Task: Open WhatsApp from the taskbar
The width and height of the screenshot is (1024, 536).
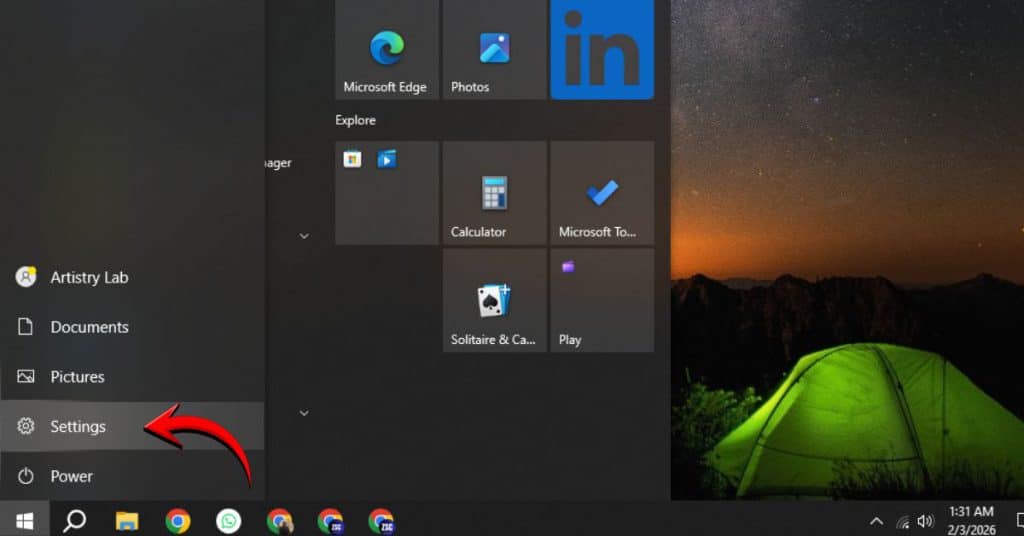Action: [x=229, y=520]
